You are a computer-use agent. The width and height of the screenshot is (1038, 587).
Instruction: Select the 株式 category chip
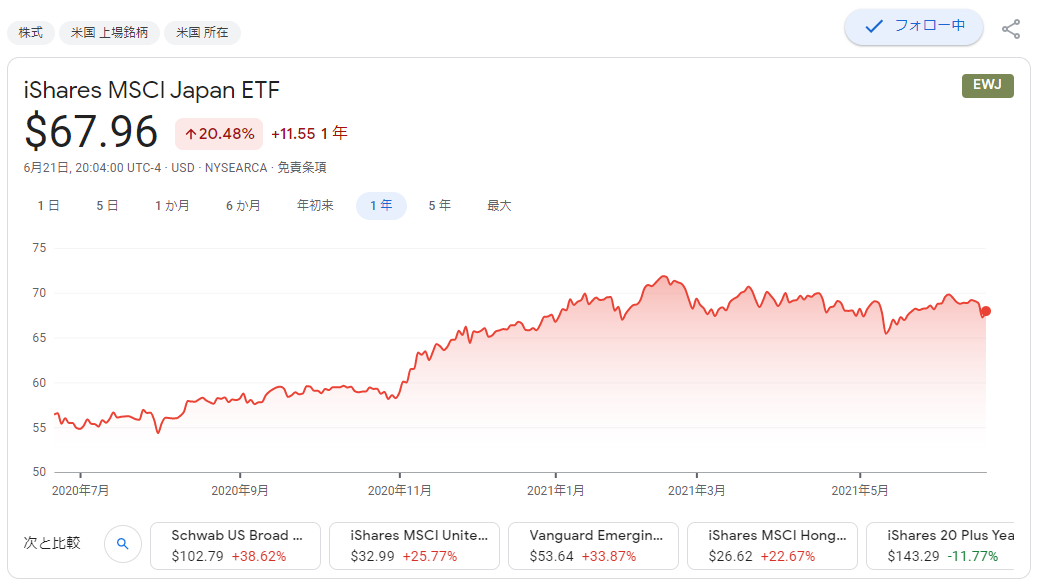[x=30, y=32]
